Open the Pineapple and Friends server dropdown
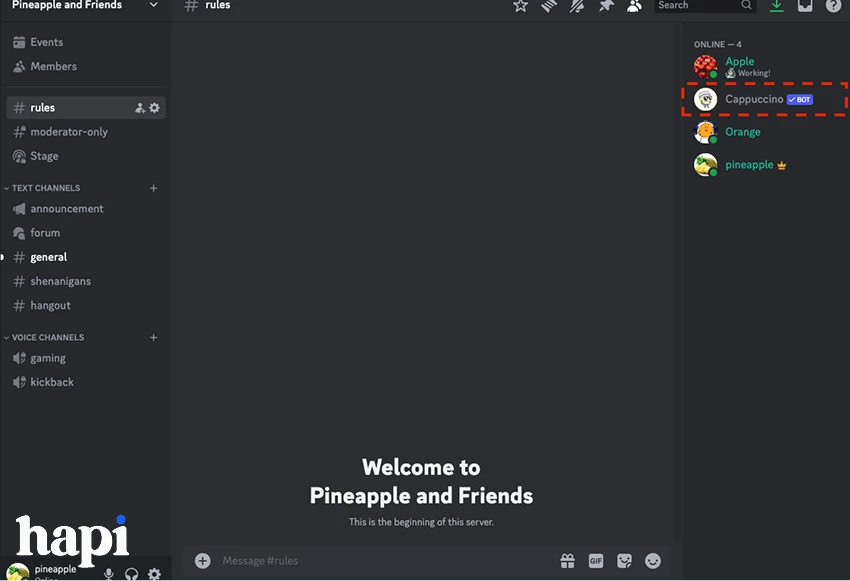 click(86, 5)
